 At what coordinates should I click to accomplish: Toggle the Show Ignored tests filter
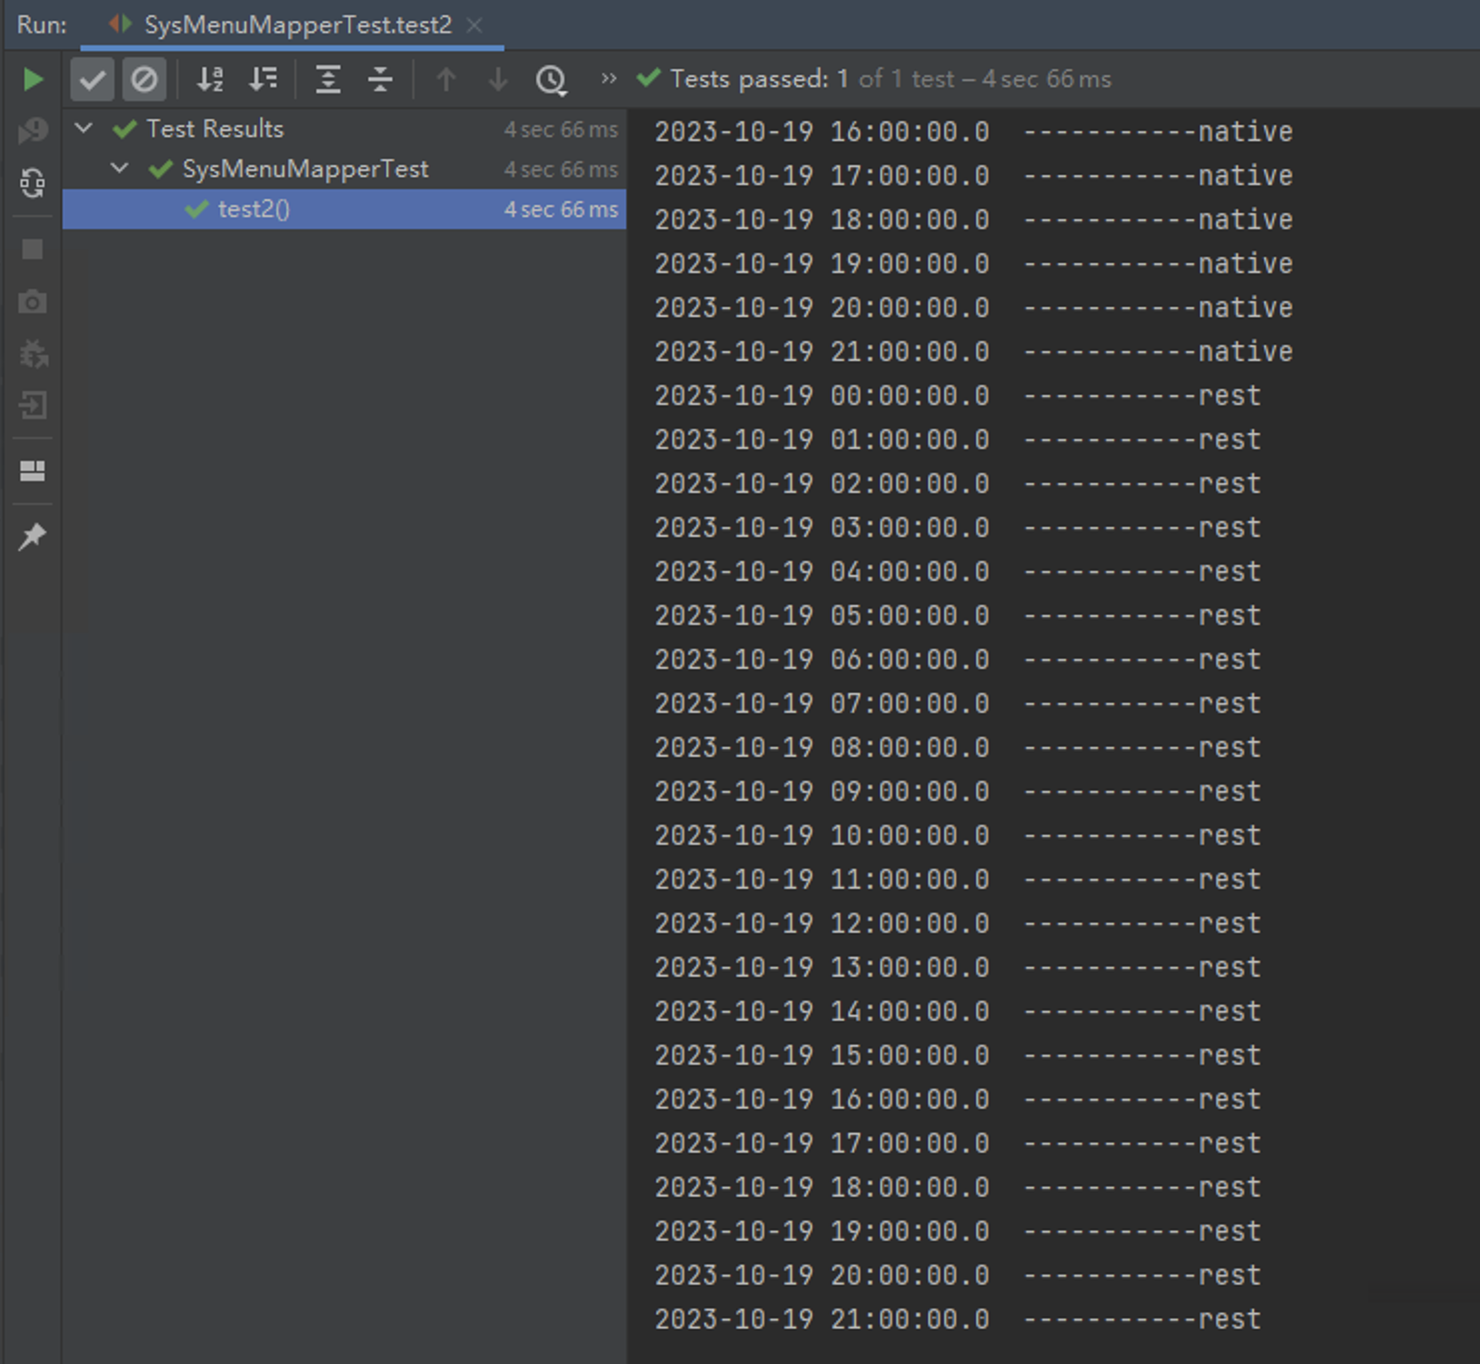(144, 79)
